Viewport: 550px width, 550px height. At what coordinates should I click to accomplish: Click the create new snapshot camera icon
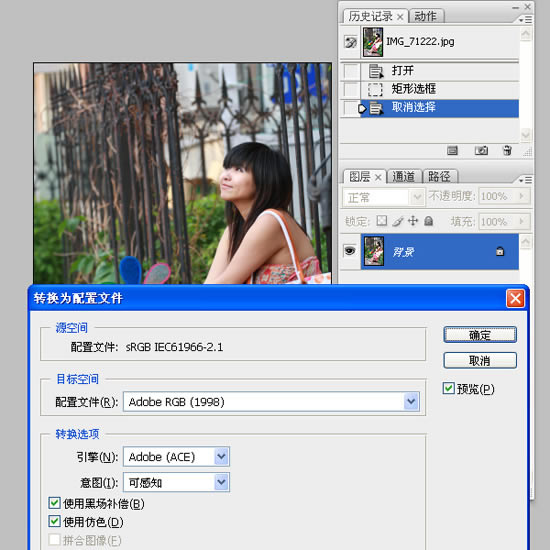coord(481,150)
